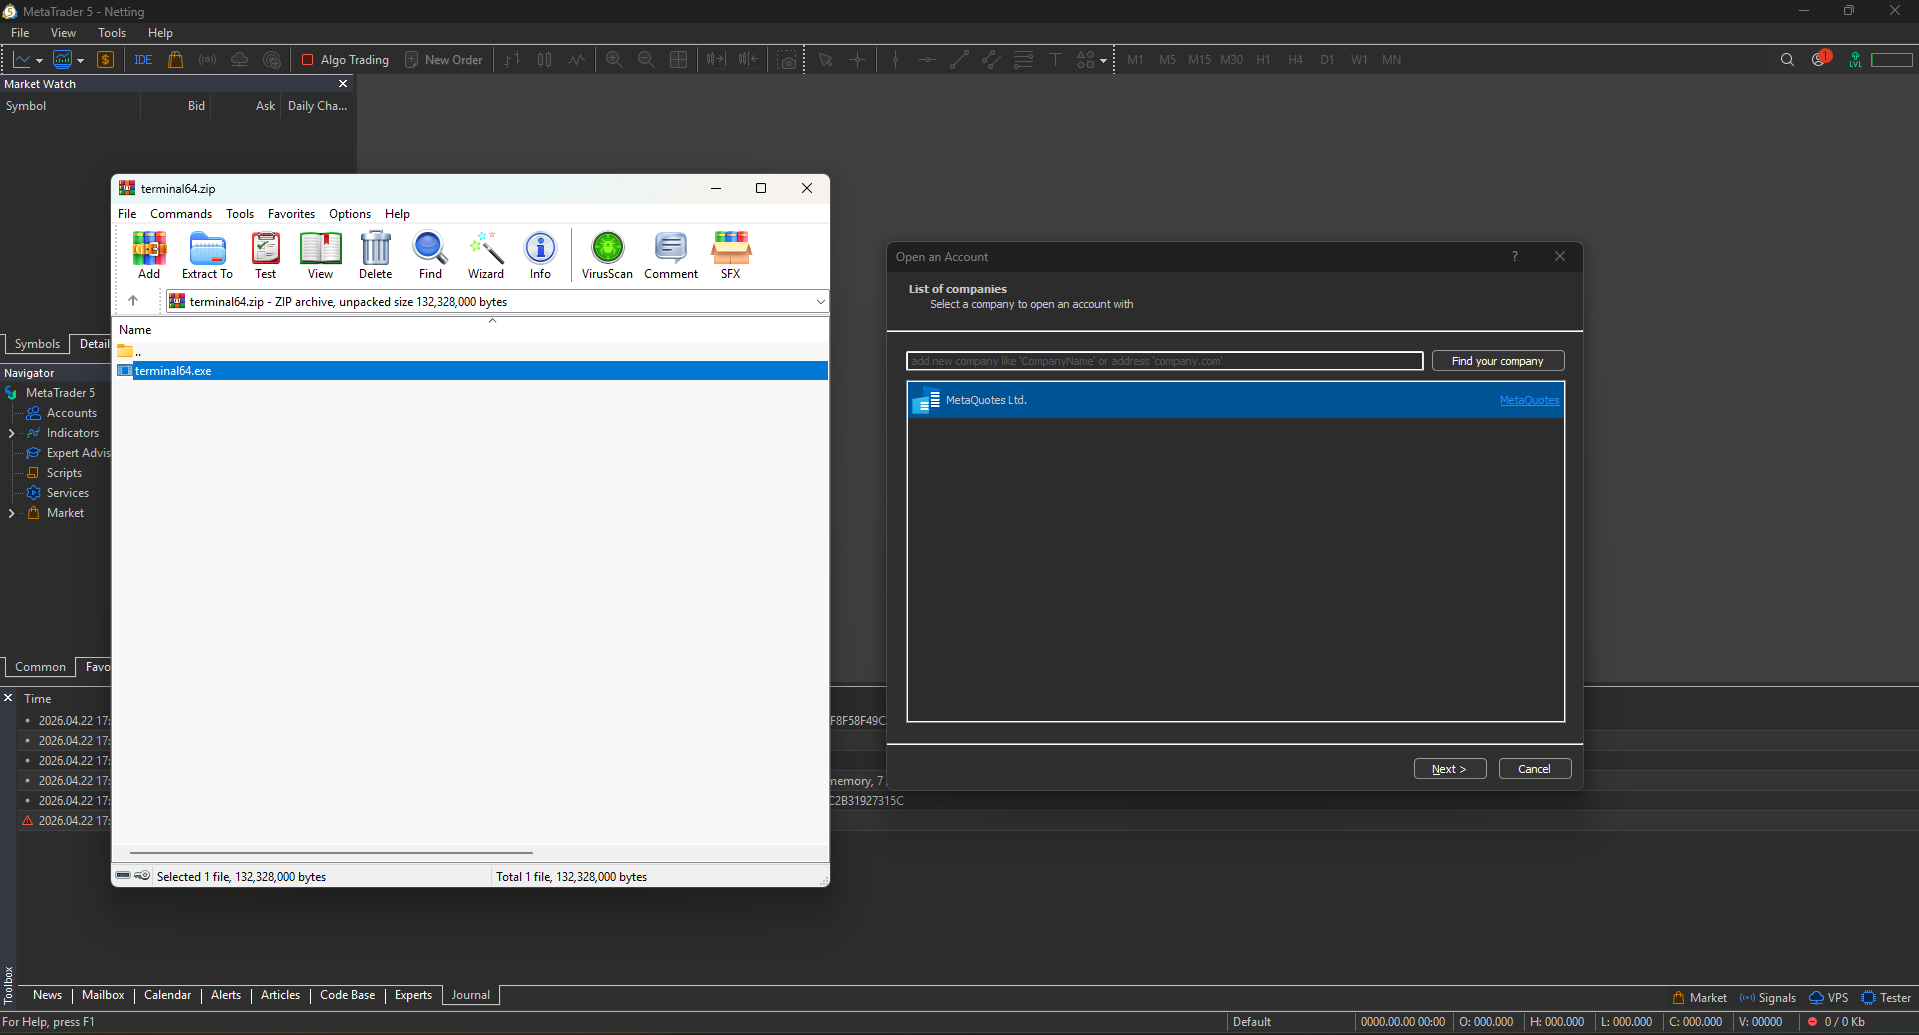Switch chart to line chart icon
The height and width of the screenshot is (1035, 1919).
tap(577, 60)
